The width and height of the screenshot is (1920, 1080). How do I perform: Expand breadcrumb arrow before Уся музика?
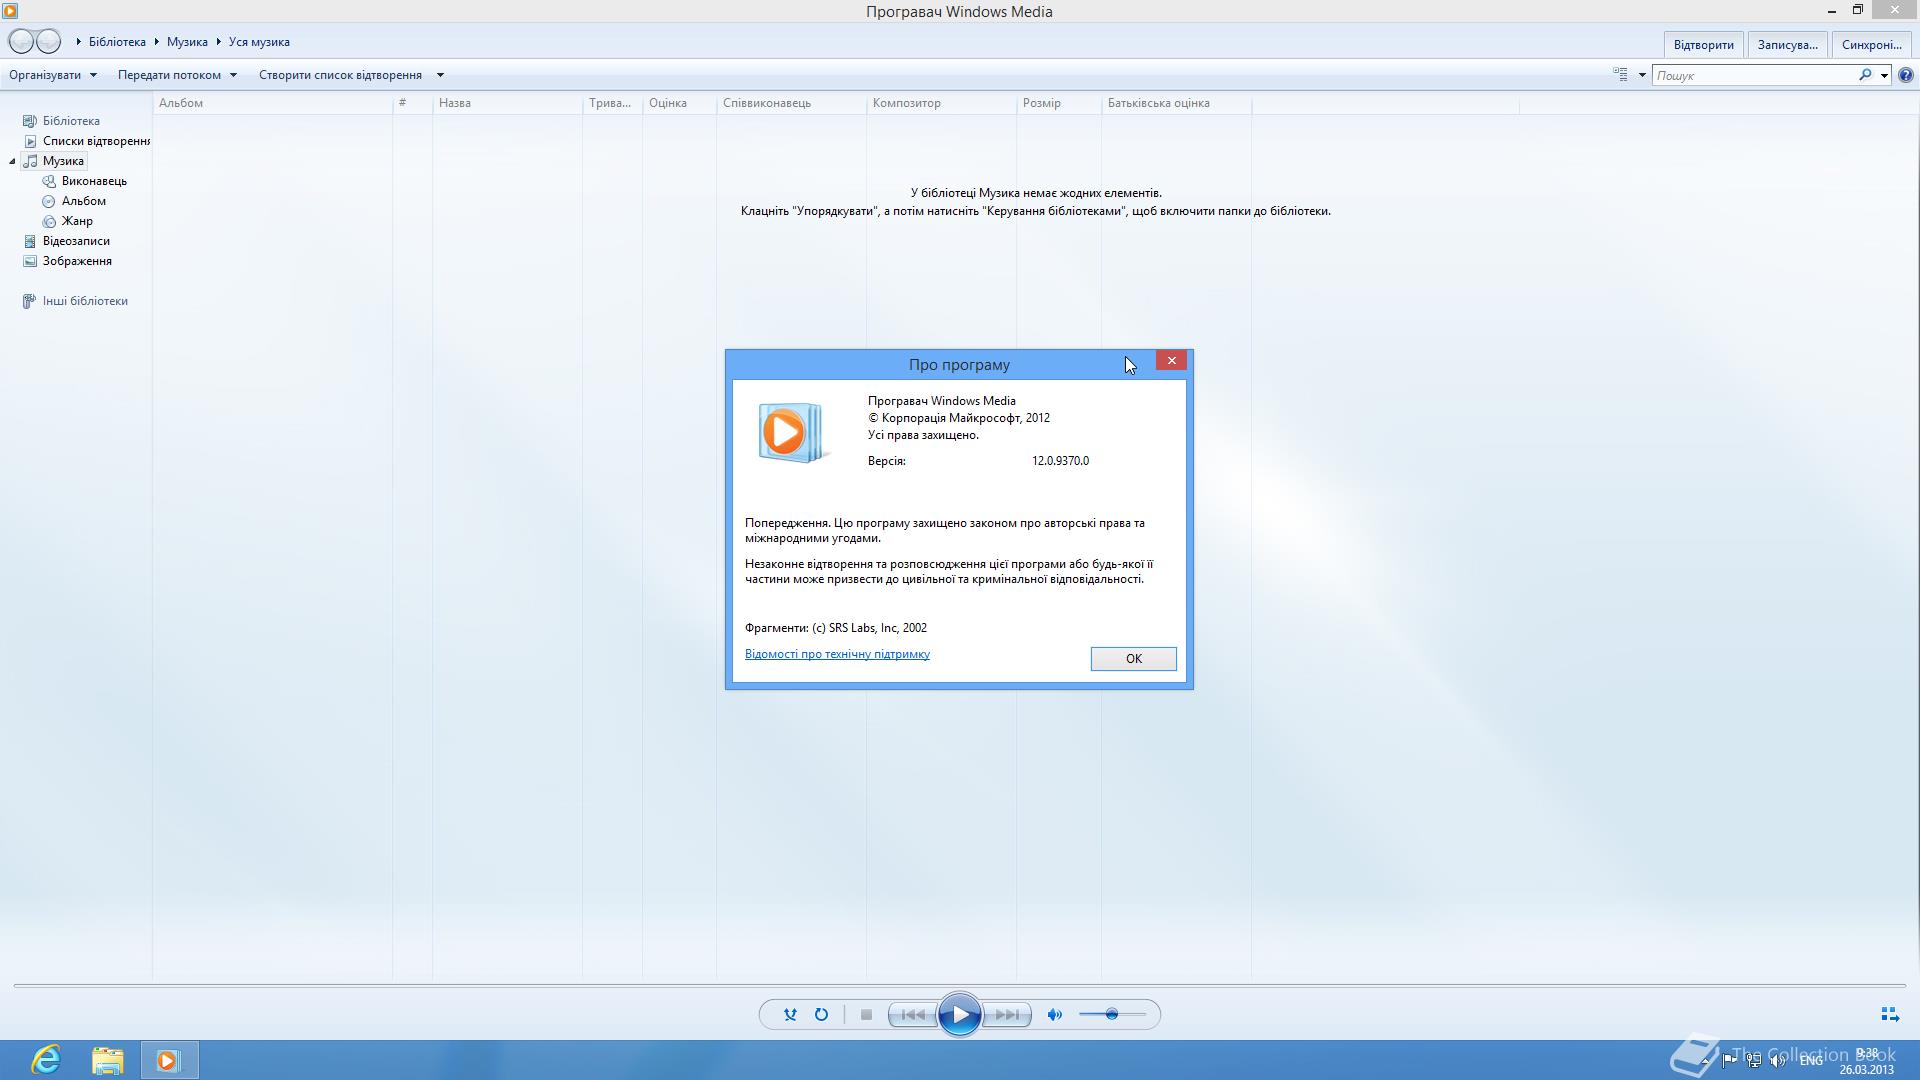pyautogui.click(x=219, y=42)
